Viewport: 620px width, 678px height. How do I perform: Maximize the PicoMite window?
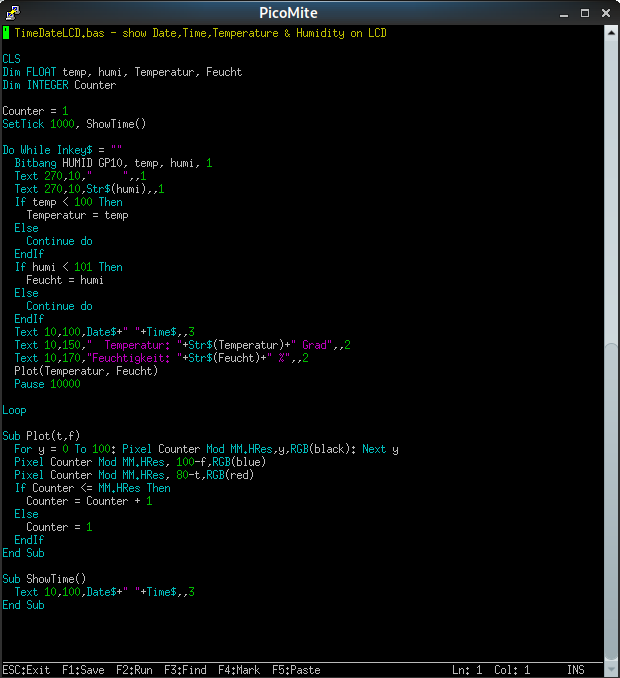click(586, 11)
